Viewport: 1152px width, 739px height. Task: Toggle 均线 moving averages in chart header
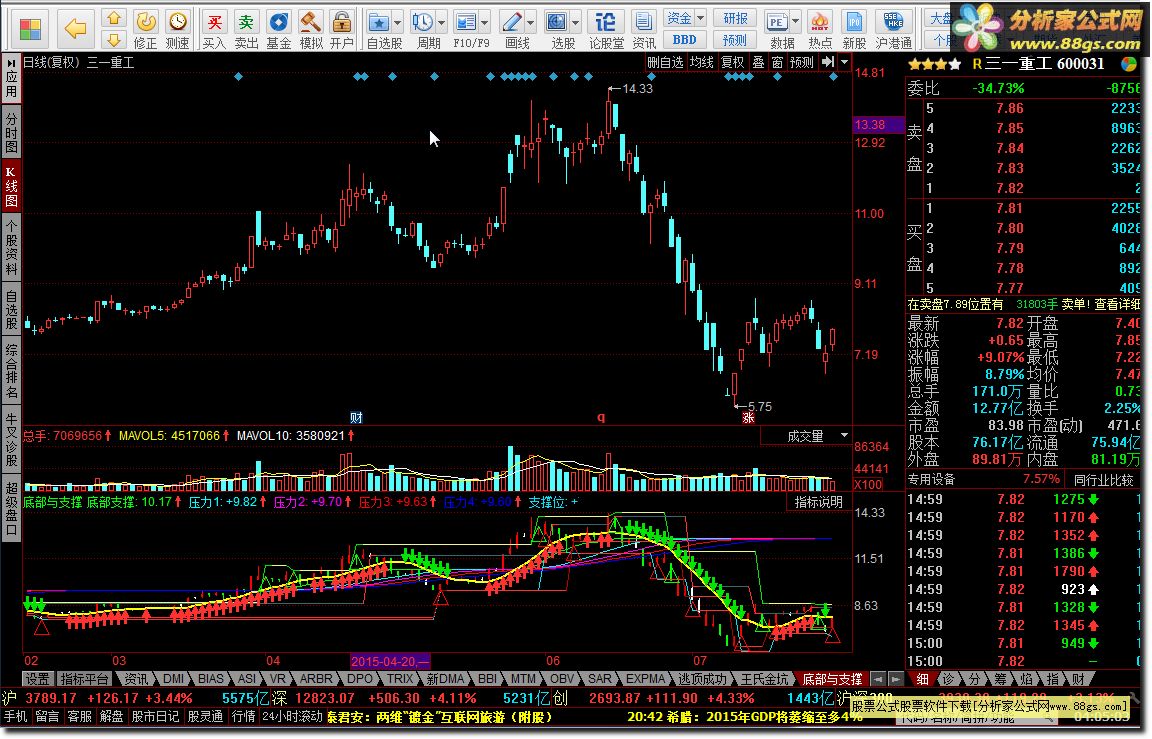702,62
